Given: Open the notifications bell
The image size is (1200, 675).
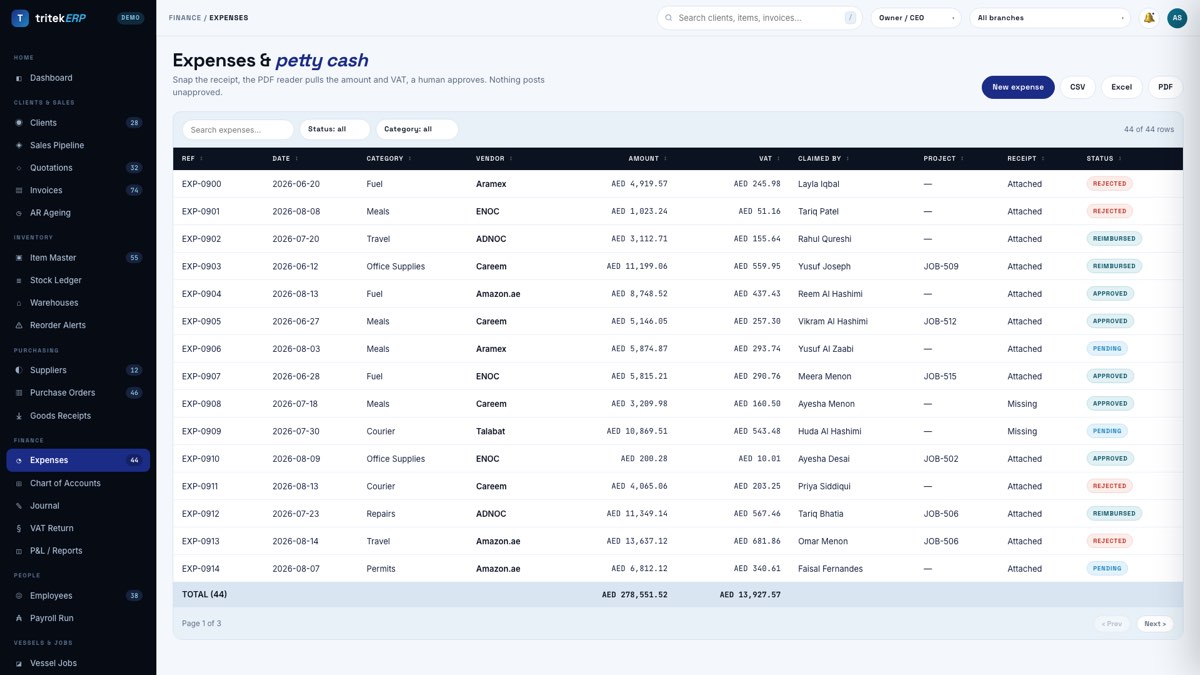Looking at the screenshot, I should click(1149, 18).
